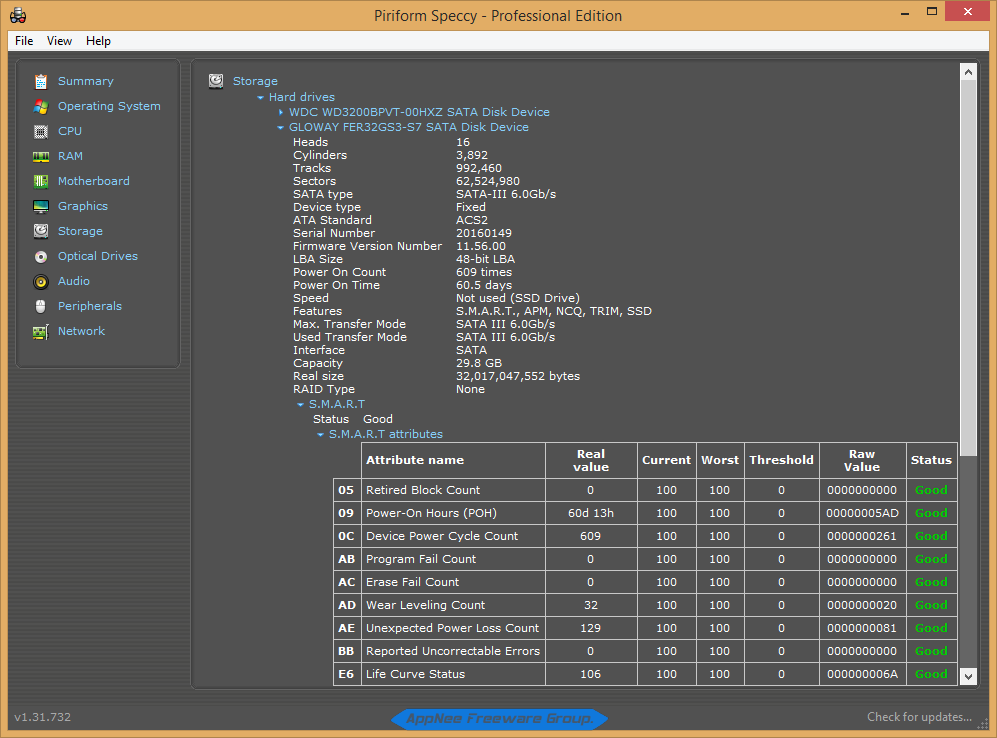Click the Storage hard disk sidebar icon
997x738 pixels.
point(41,231)
